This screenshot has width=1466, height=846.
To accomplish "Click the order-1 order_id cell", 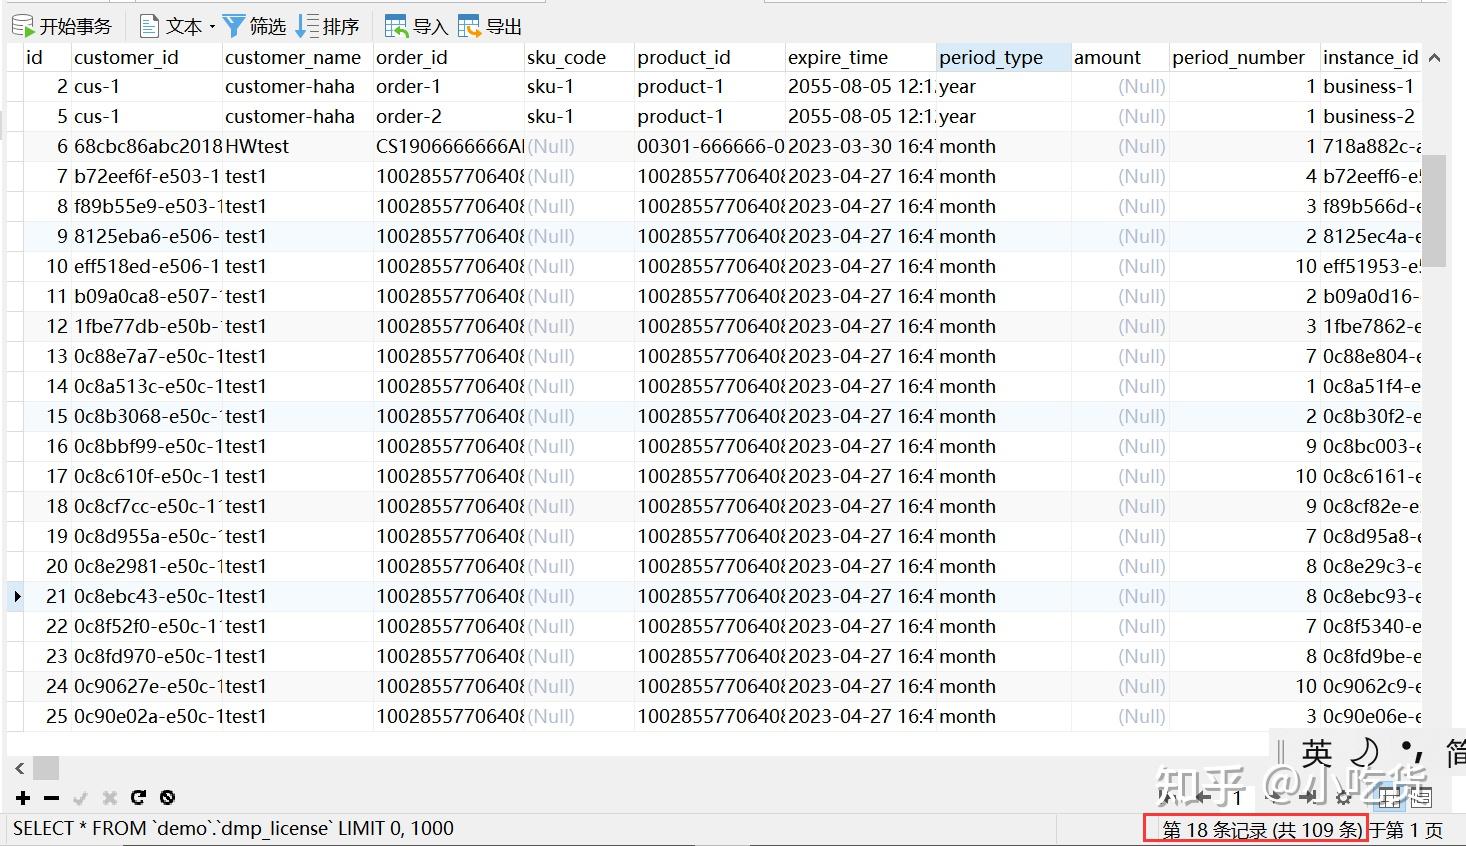I will click(x=449, y=86).
